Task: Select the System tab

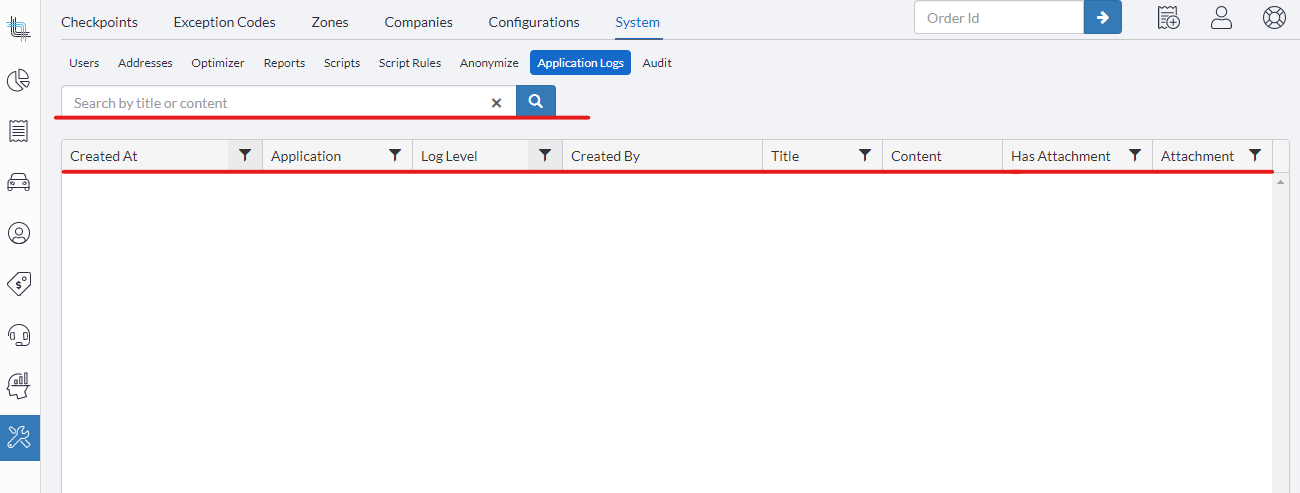Action: (x=638, y=22)
